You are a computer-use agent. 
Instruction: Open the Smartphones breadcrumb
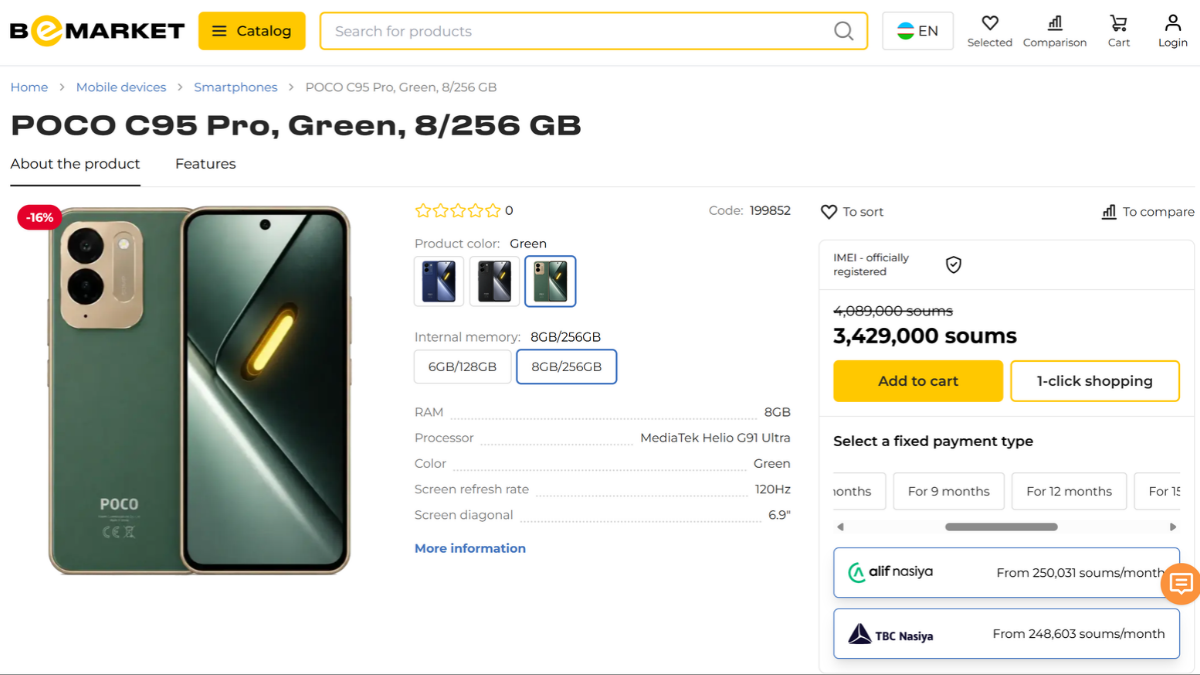235,87
